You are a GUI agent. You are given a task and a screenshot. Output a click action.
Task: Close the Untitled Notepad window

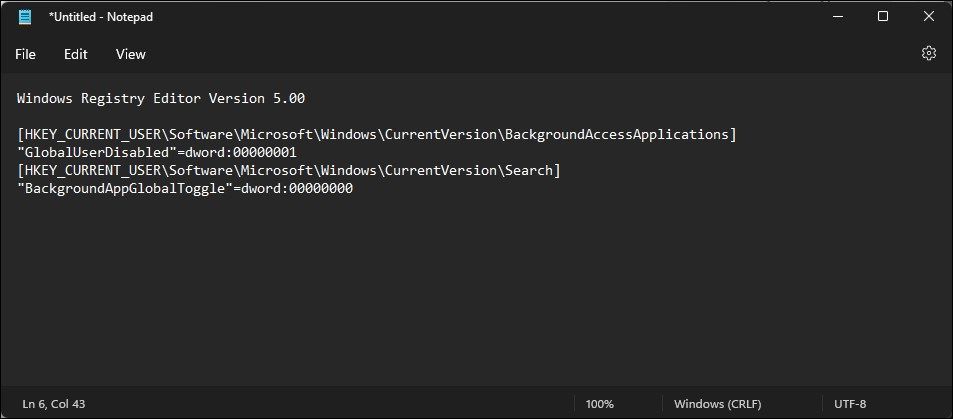click(x=929, y=17)
